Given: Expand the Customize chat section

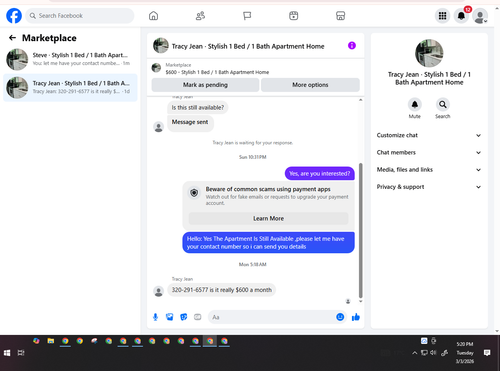Looking at the screenshot, I should coord(429,135).
